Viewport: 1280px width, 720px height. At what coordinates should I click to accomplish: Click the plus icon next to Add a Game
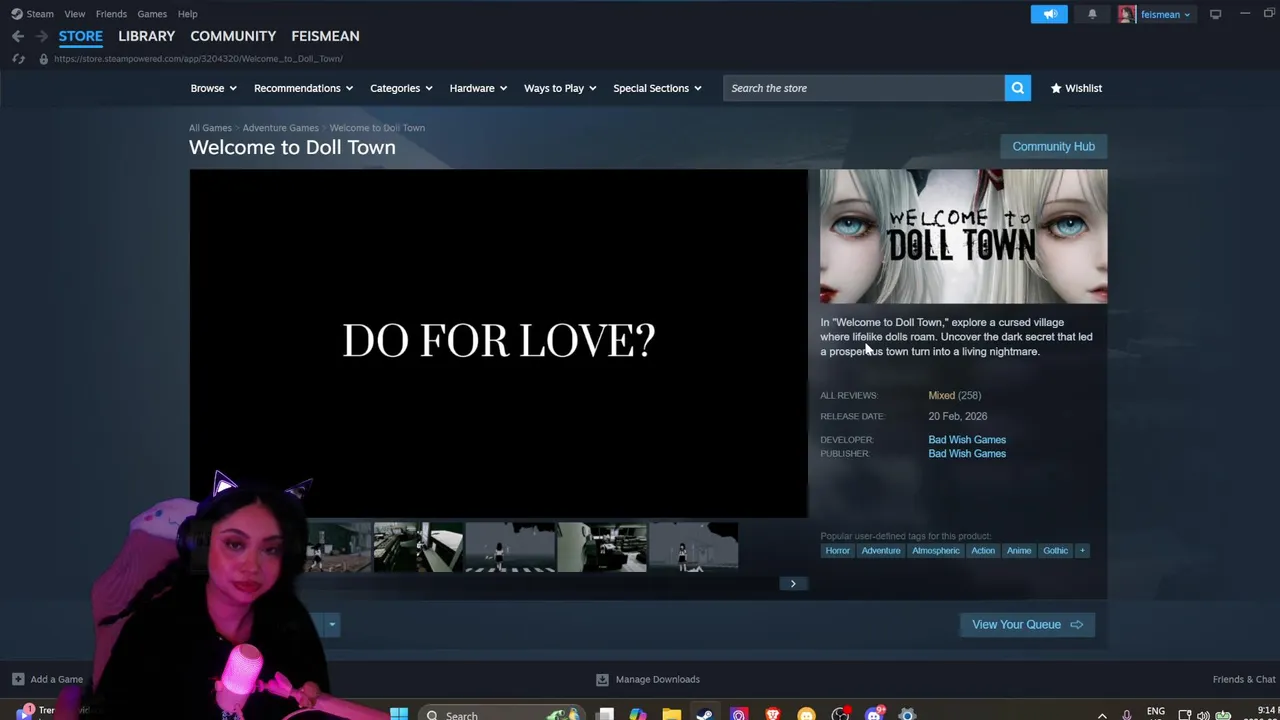click(x=18, y=679)
